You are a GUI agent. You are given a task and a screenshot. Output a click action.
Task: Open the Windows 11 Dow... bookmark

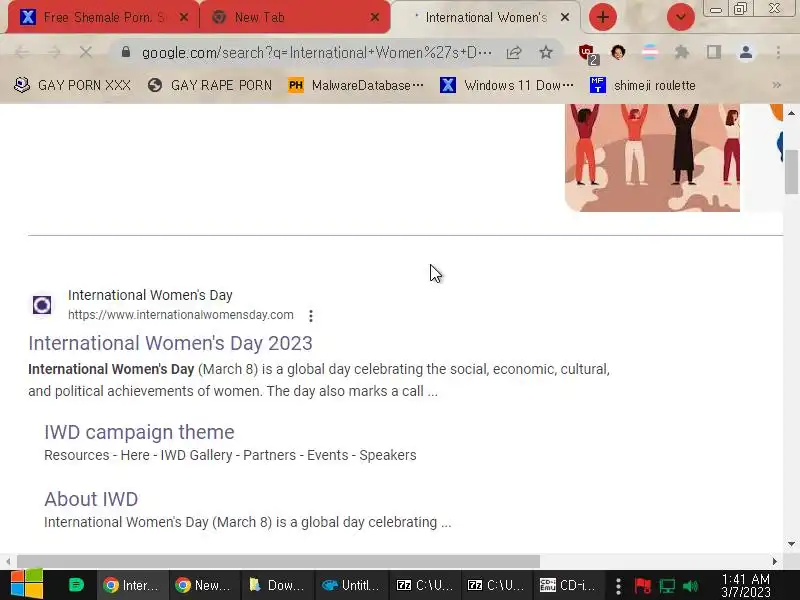click(507, 85)
